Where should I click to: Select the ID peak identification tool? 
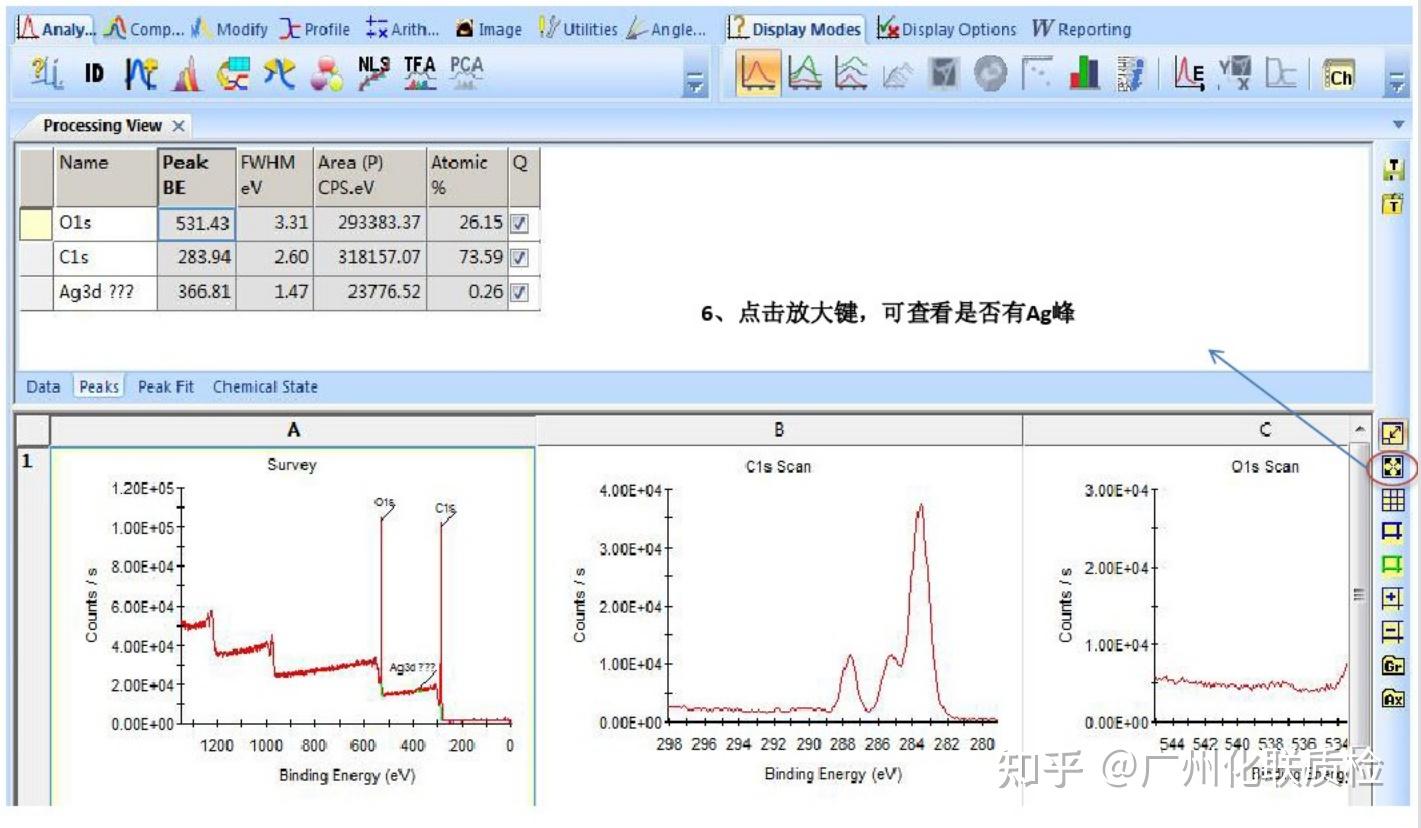pos(94,72)
